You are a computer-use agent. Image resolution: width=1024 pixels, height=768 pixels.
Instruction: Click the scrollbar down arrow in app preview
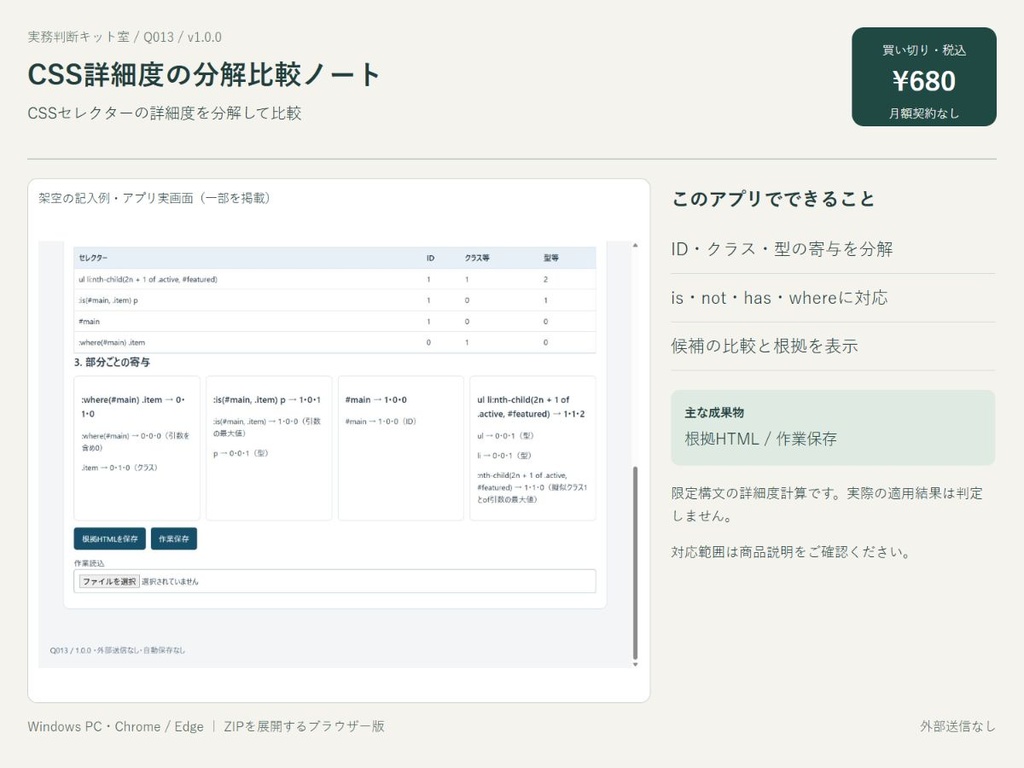tap(635, 664)
